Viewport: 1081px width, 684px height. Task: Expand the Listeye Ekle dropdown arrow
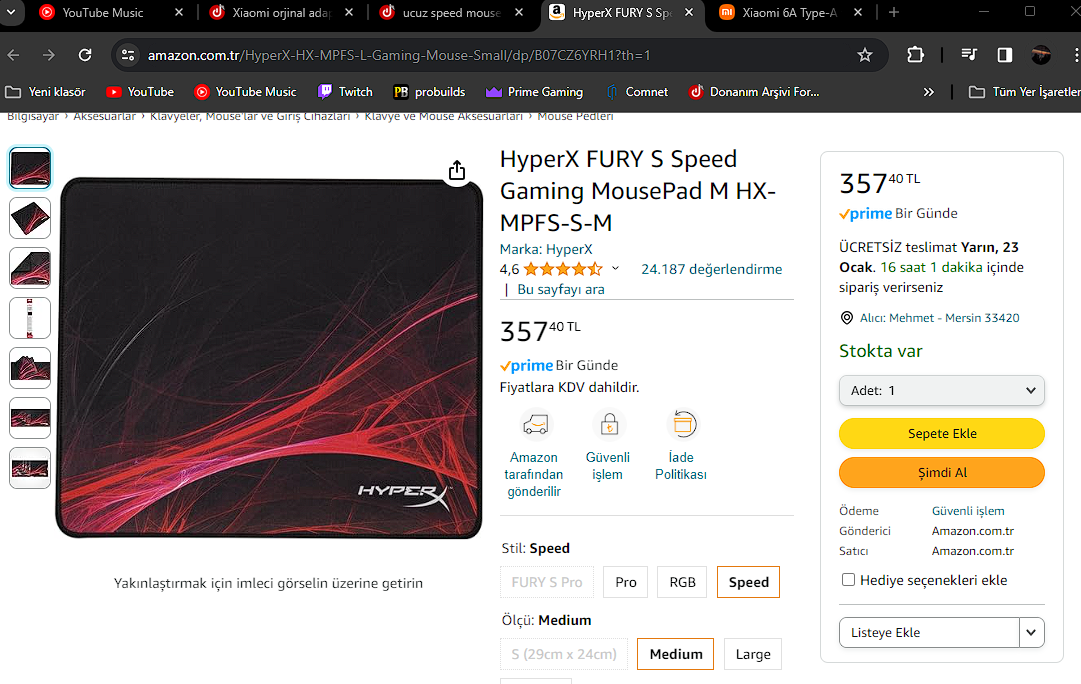tap(1032, 632)
